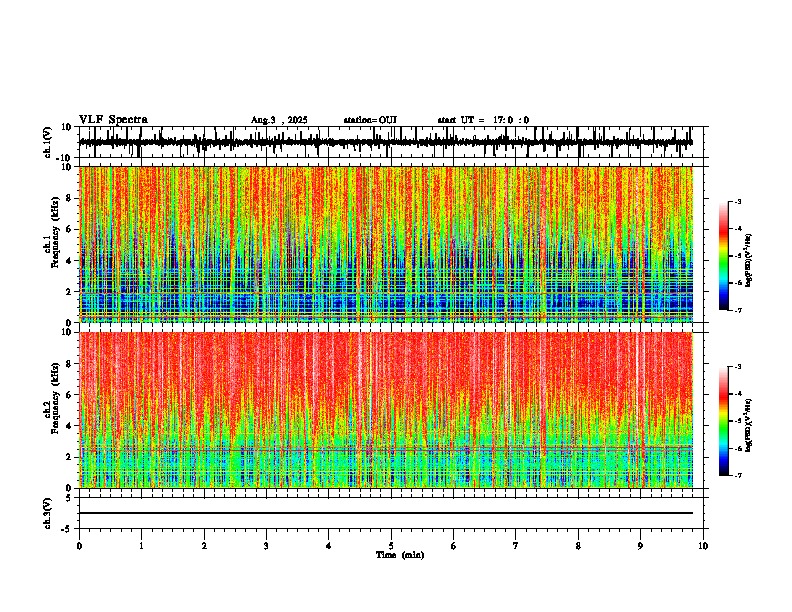Select the "start UT = 17:0 :0" text
The height and width of the screenshot is (612, 792).
coord(483,120)
